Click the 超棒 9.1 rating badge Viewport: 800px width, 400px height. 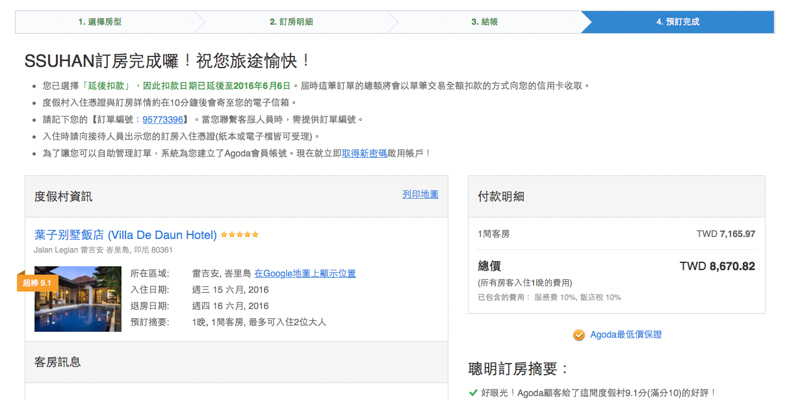point(37,282)
